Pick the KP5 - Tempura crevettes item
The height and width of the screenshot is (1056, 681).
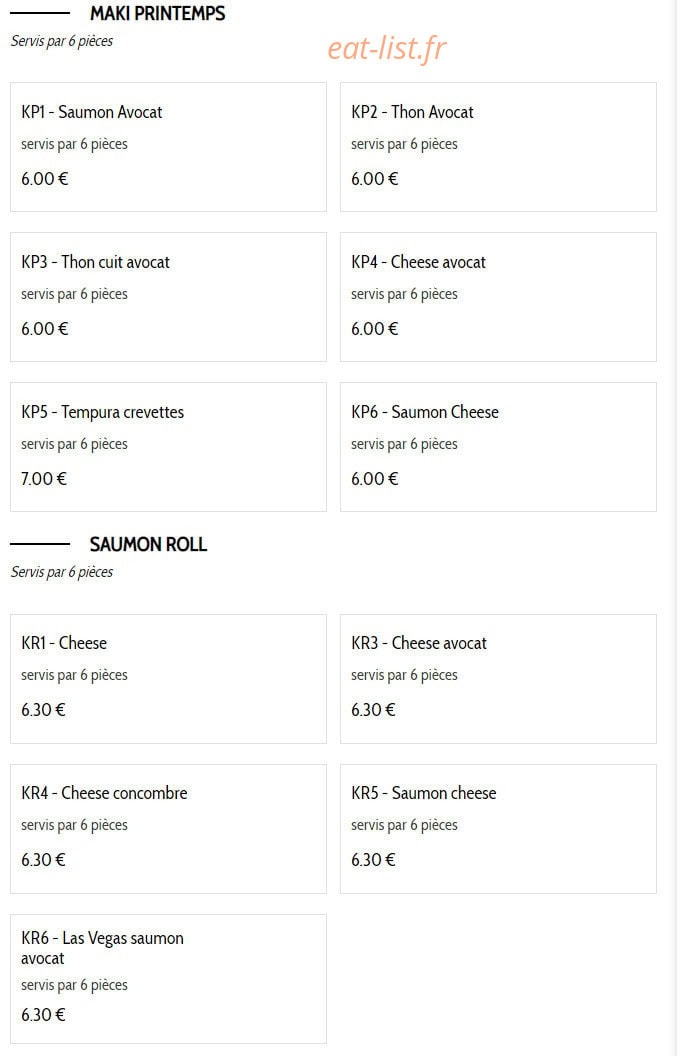[x=168, y=447]
